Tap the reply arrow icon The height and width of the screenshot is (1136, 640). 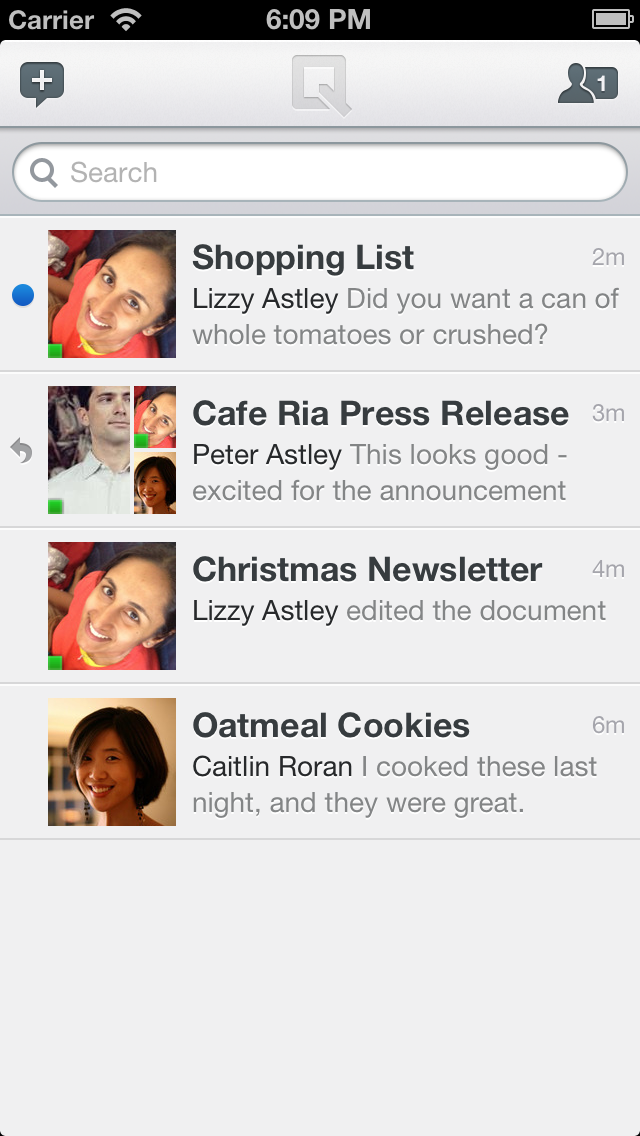(x=22, y=451)
